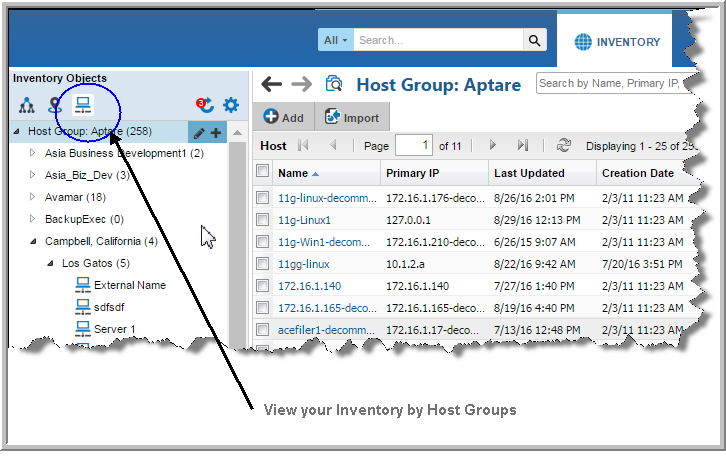The height and width of the screenshot is (456, 726).
Task: Open the INVENTORY tab
Action: [x=617, y=42]
